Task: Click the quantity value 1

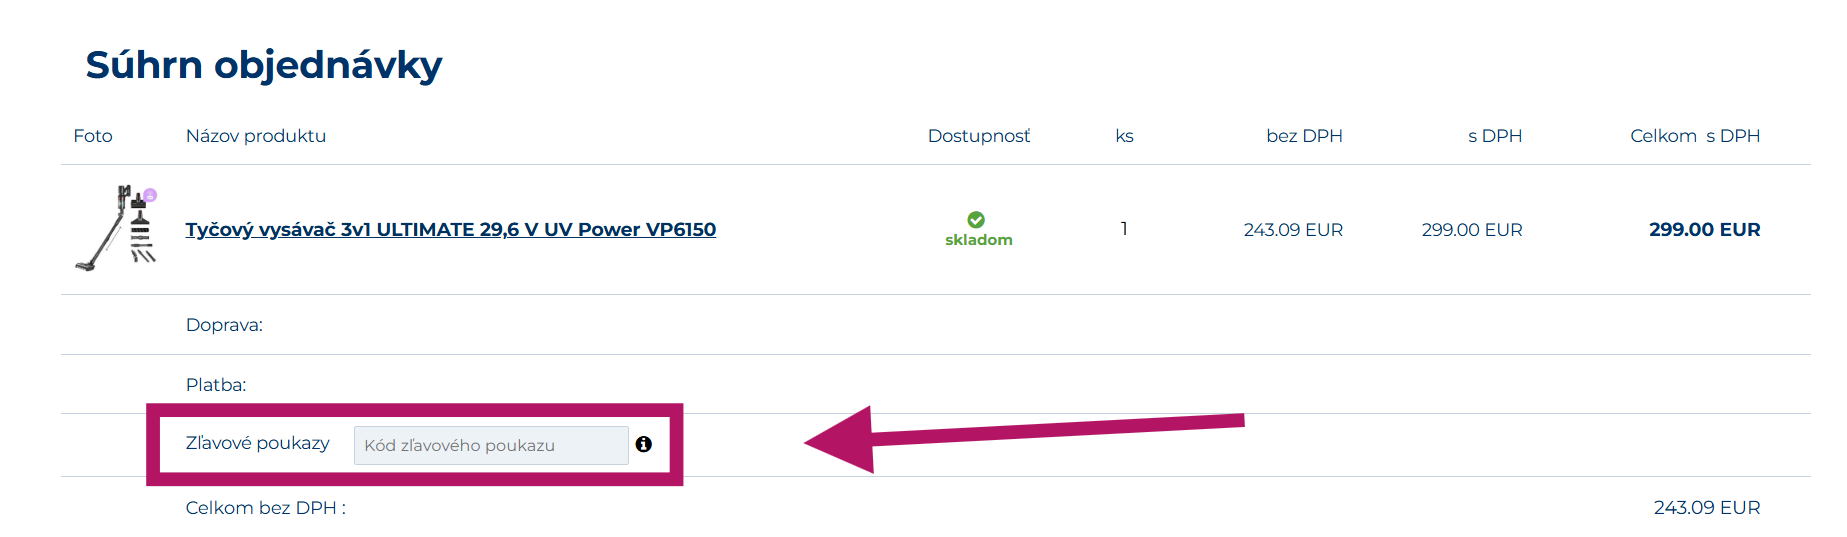Action: click(x=1124, y=229)
